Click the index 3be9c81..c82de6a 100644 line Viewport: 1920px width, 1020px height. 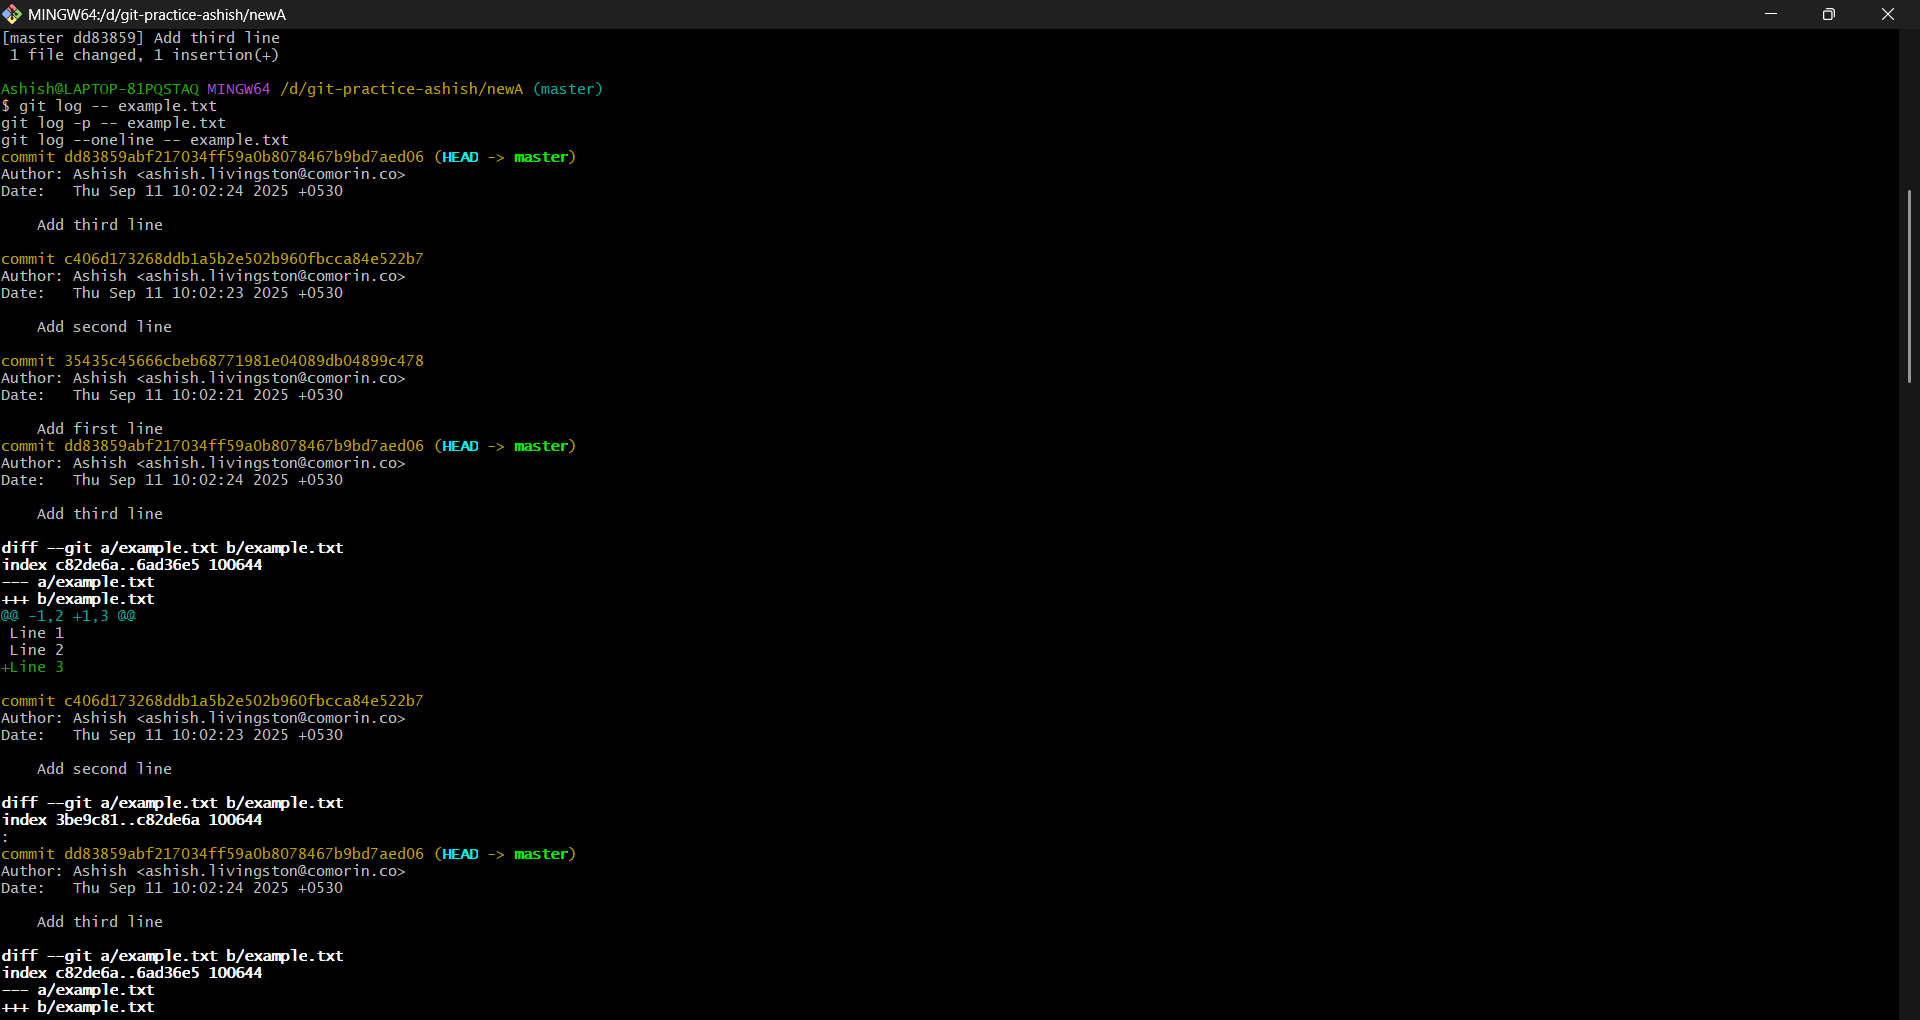tap(131, 819)
